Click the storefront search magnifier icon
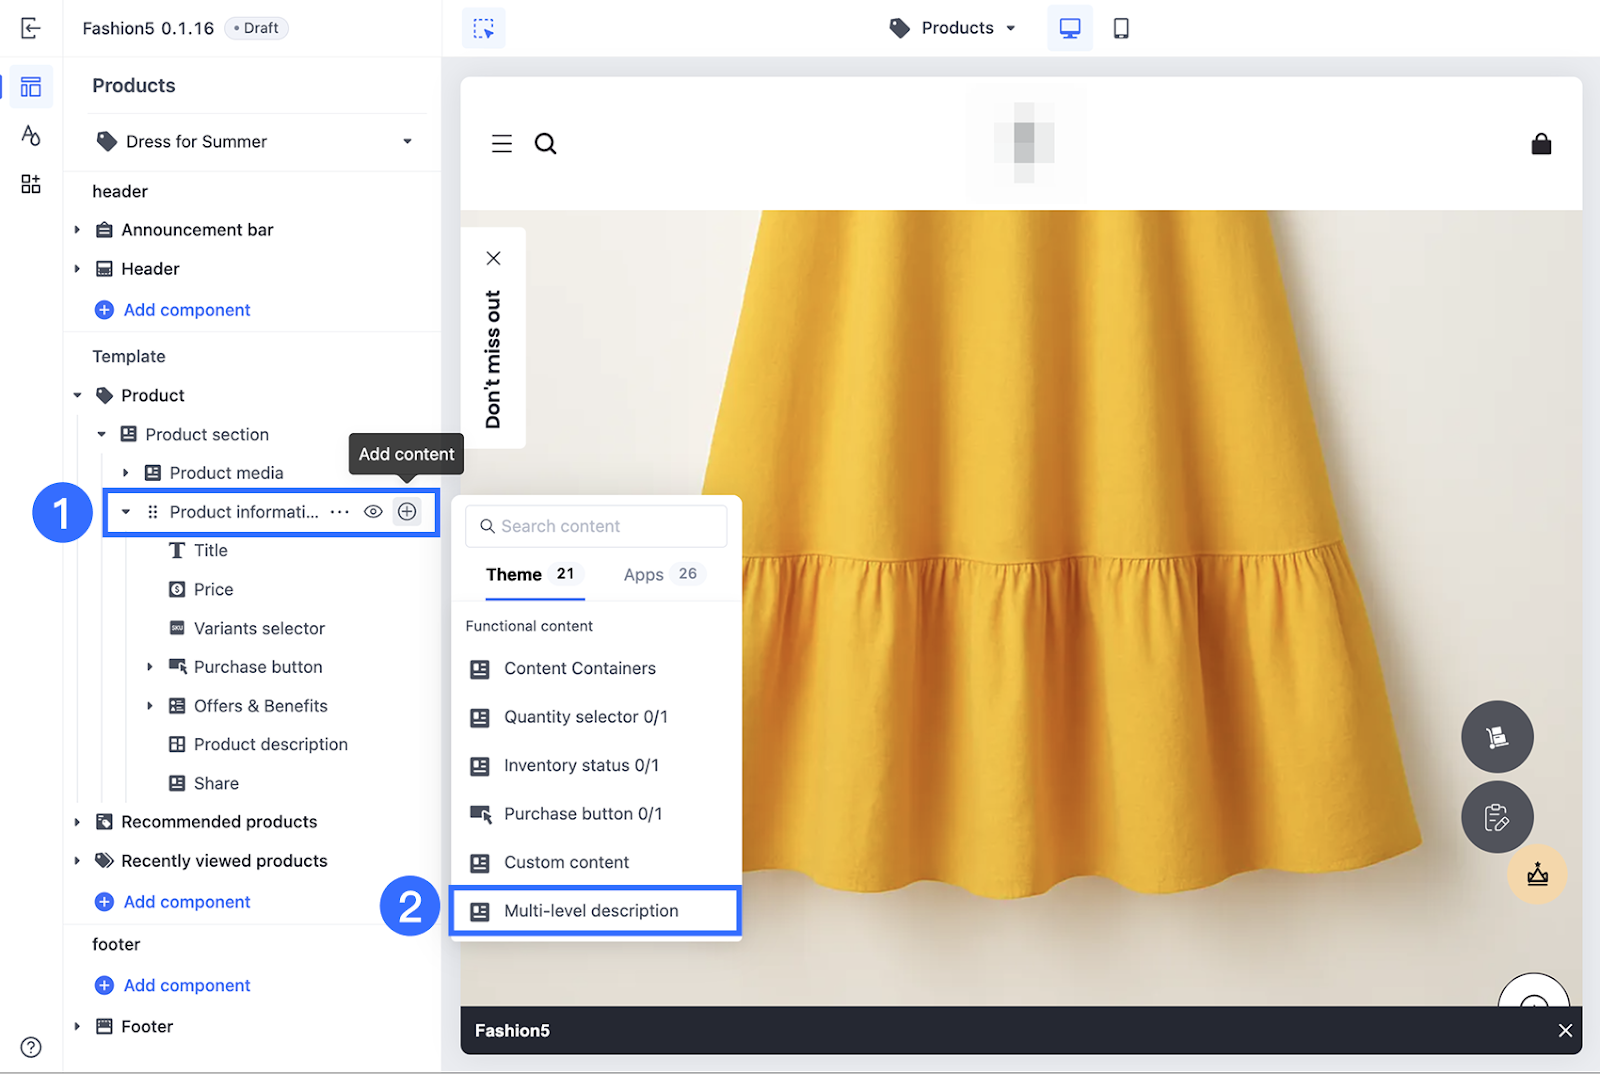1600x1074 pixels. tap(545, 144)
